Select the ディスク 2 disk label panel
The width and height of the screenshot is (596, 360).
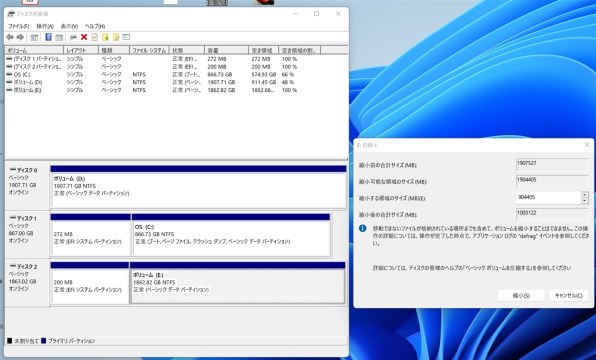[27, 282]
